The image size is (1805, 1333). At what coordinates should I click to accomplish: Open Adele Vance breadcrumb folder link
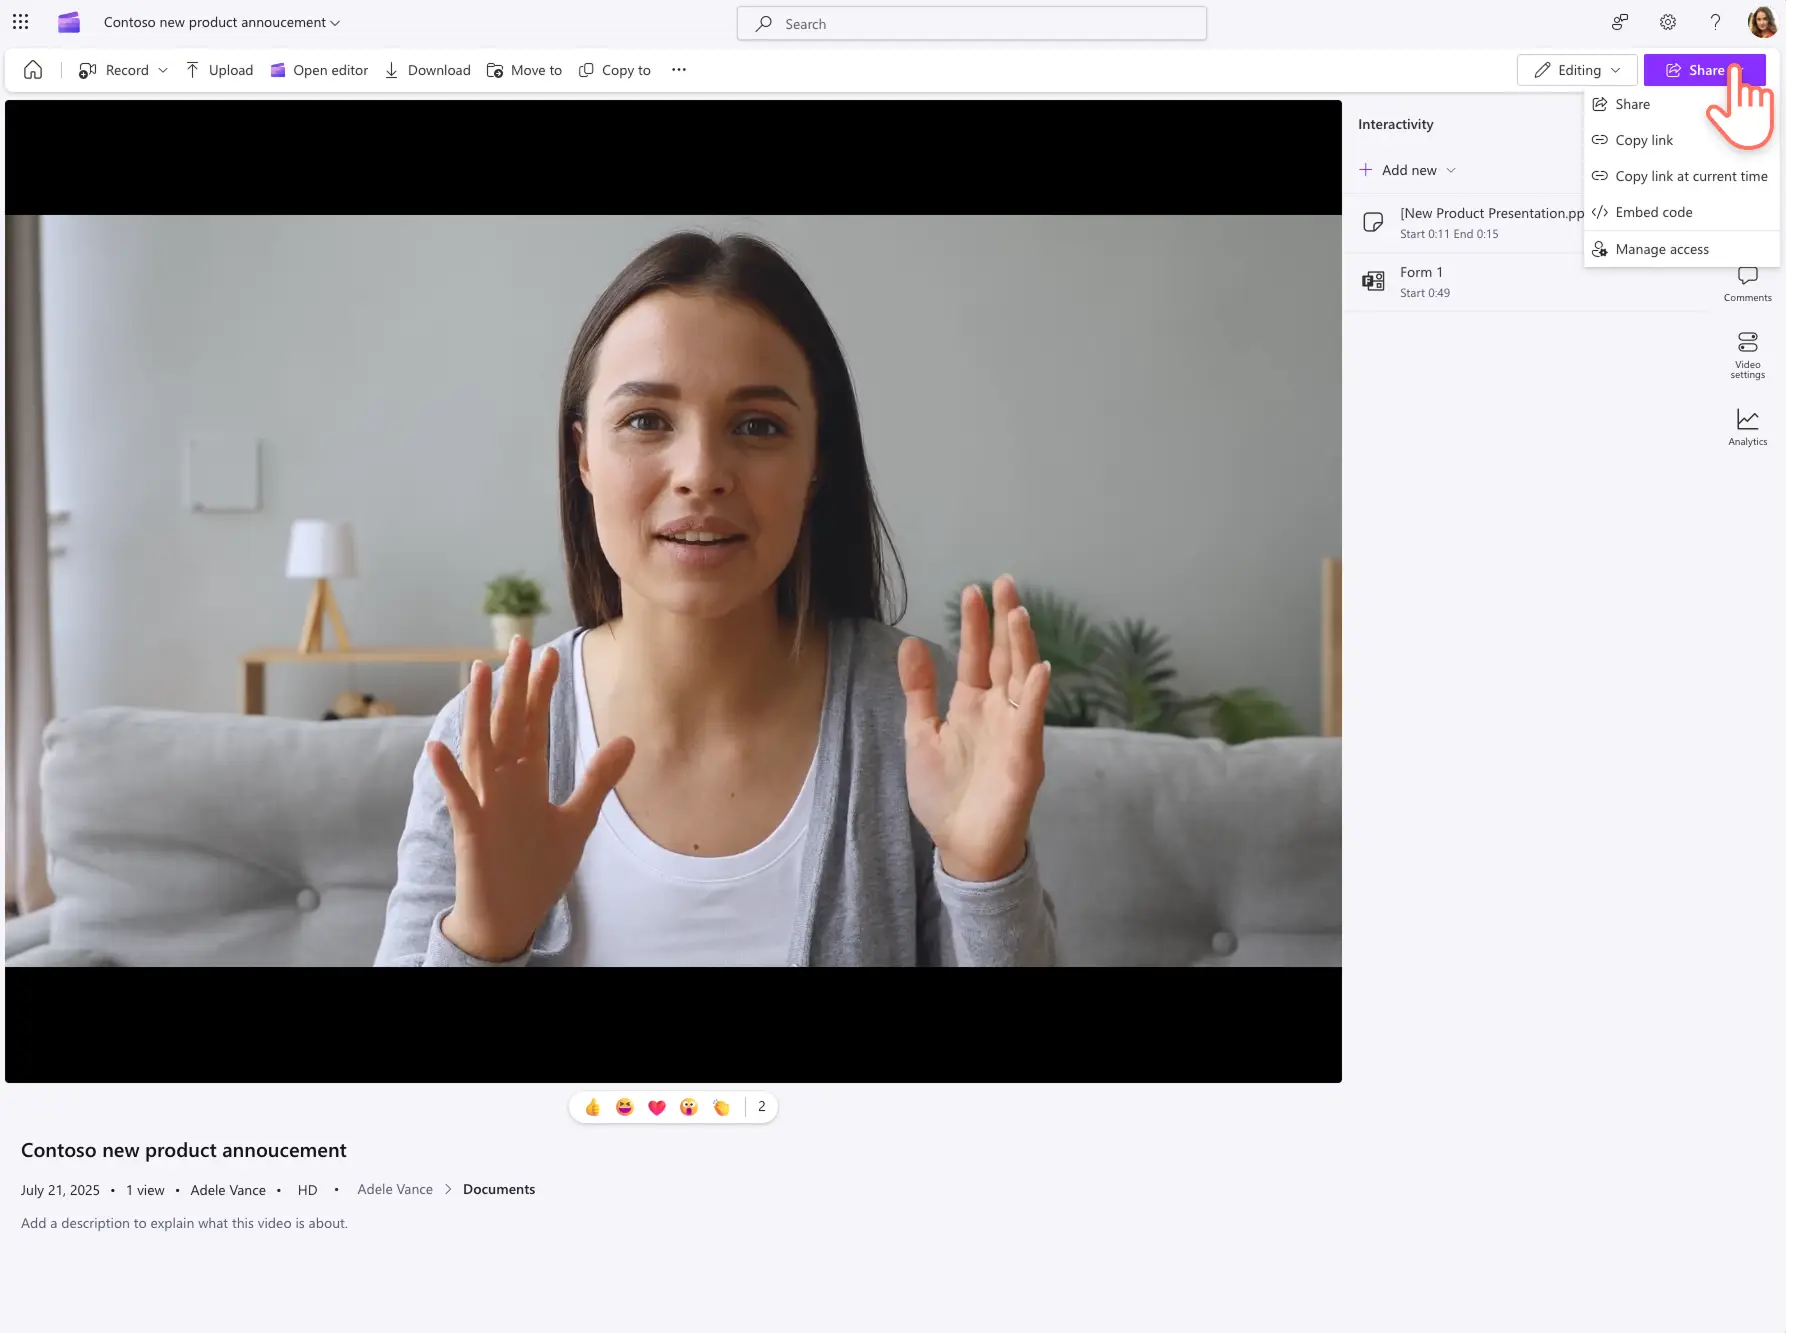[x=395, y=1189]
